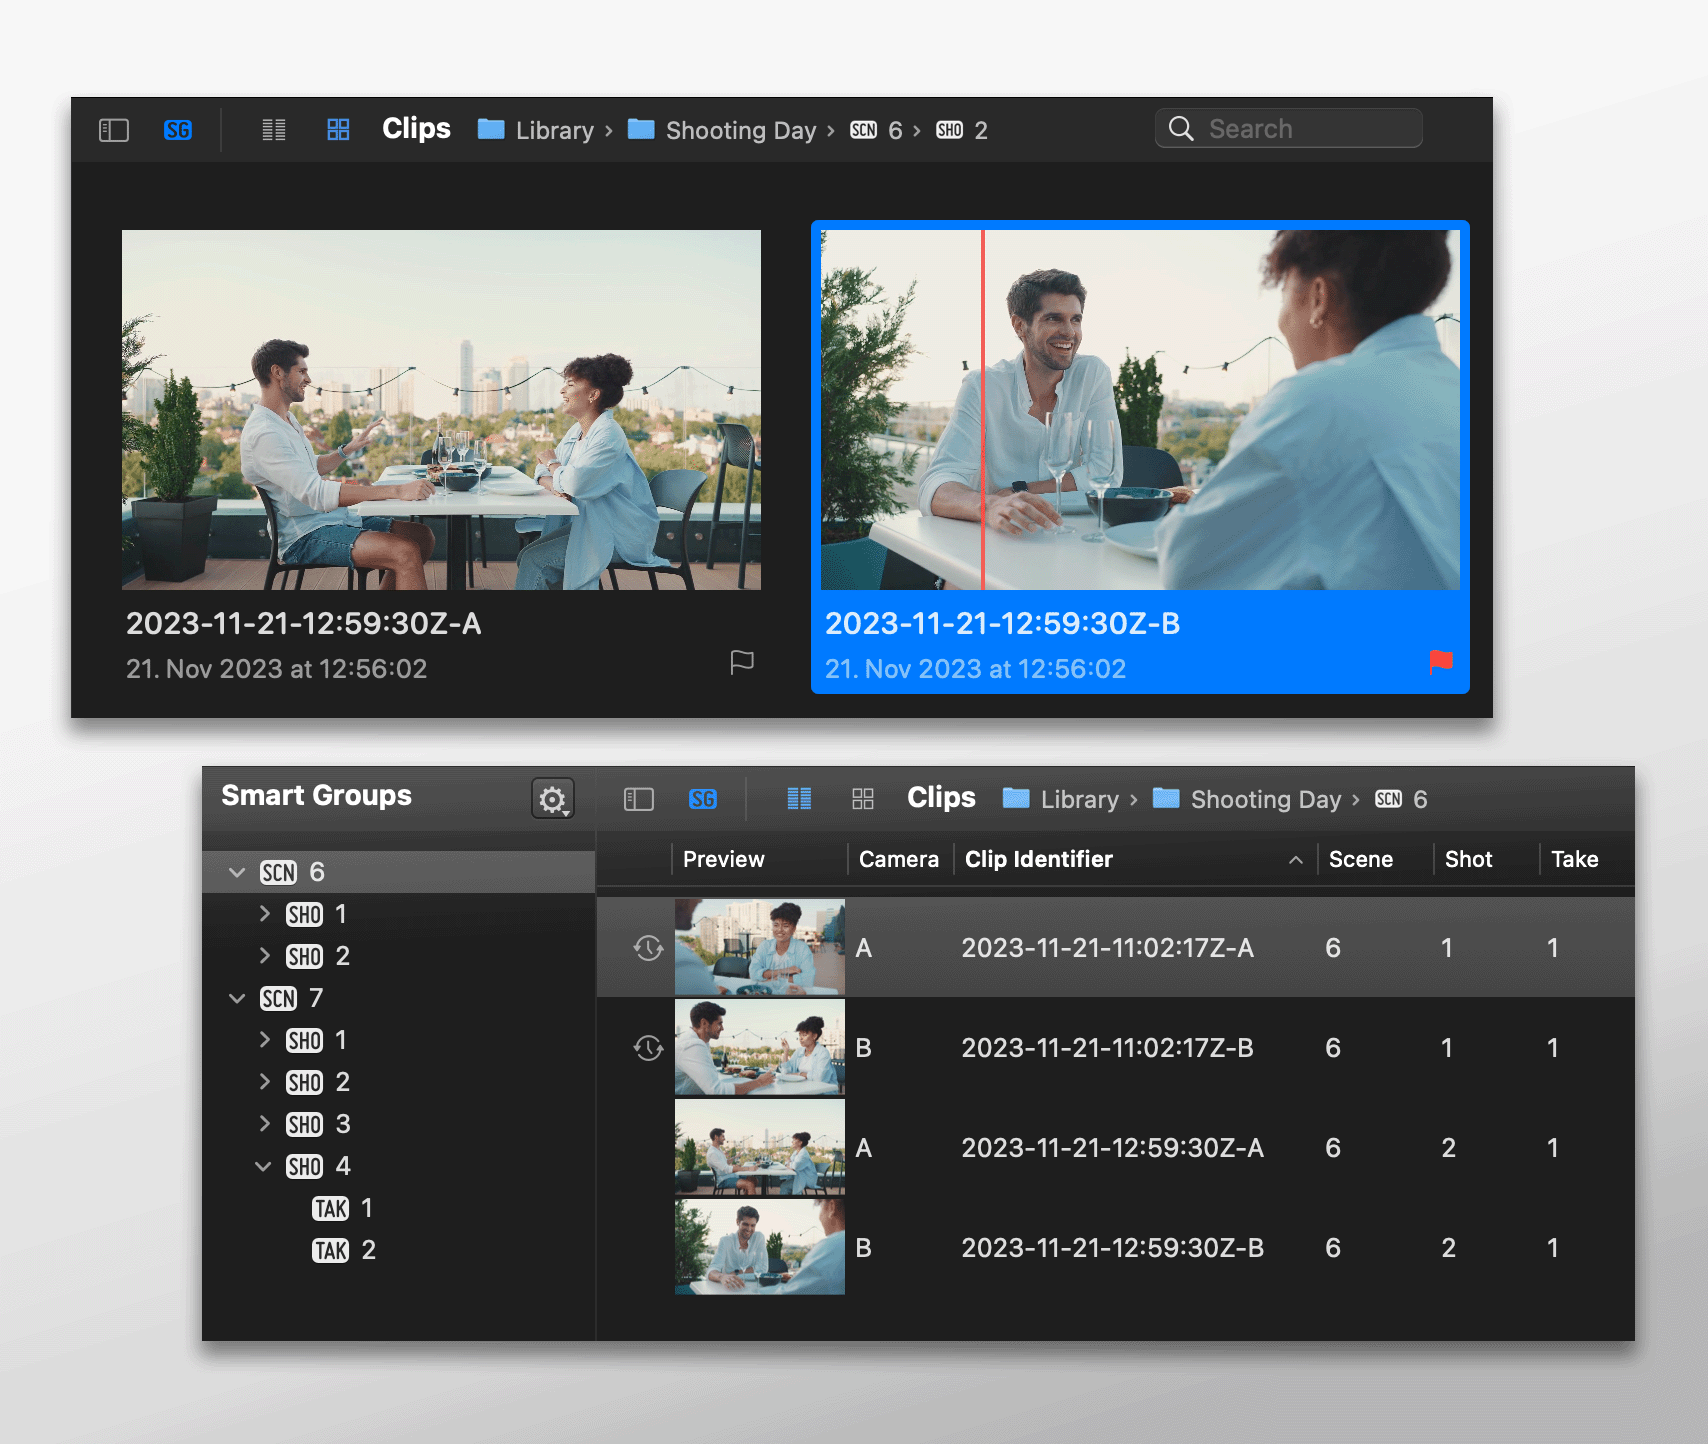Select Shot 2 in top breadcrumb
Screen dimensions: 1708x1444
coord(962,130)
